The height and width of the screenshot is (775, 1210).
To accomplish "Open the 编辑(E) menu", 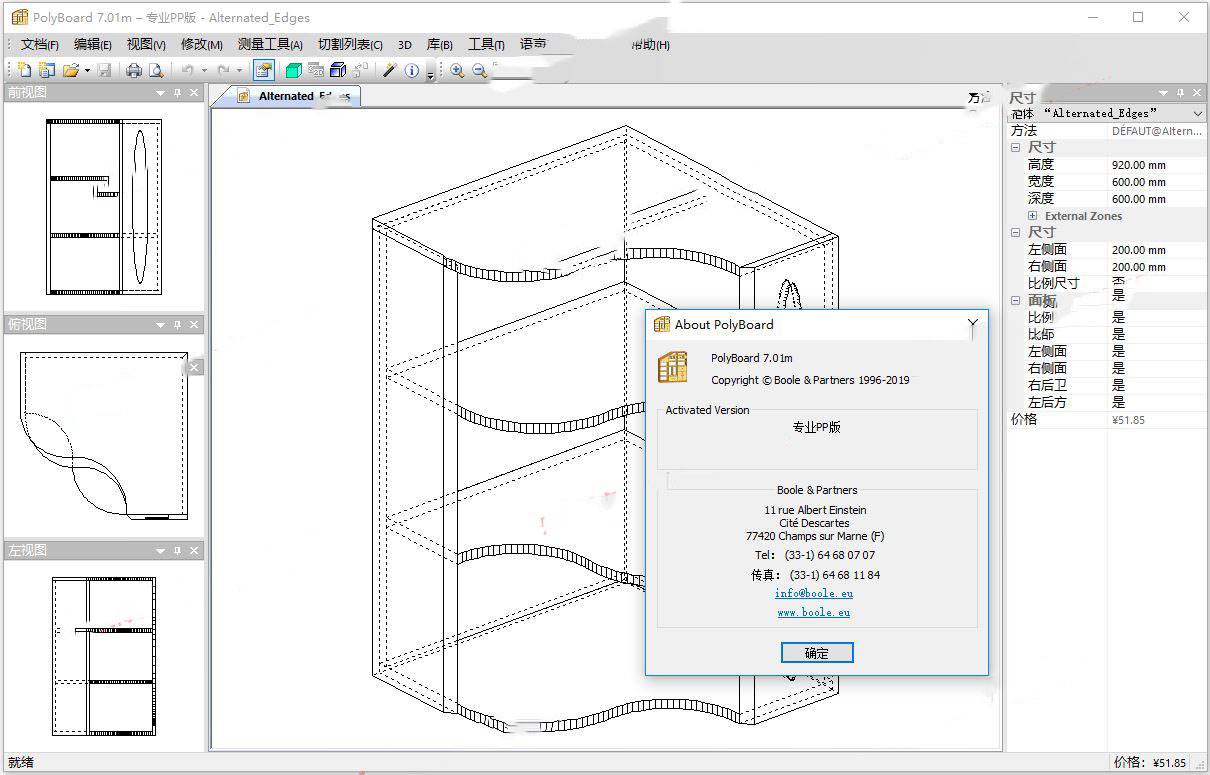I will tap(93, 44).
